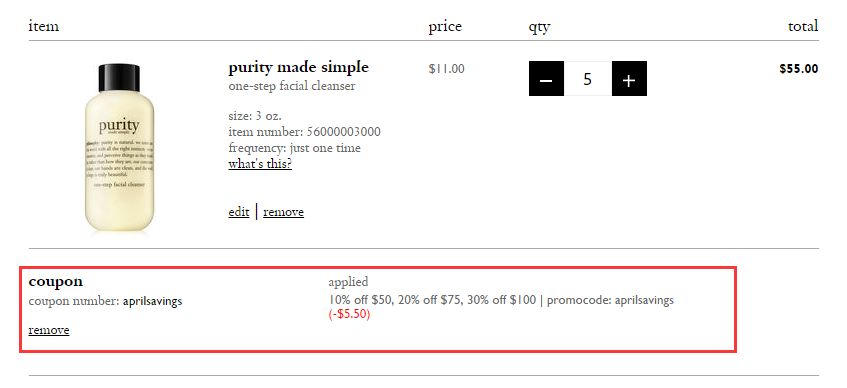The image size is (847, 388).
Task: Edit the purity made simple item
Action: 239,212
